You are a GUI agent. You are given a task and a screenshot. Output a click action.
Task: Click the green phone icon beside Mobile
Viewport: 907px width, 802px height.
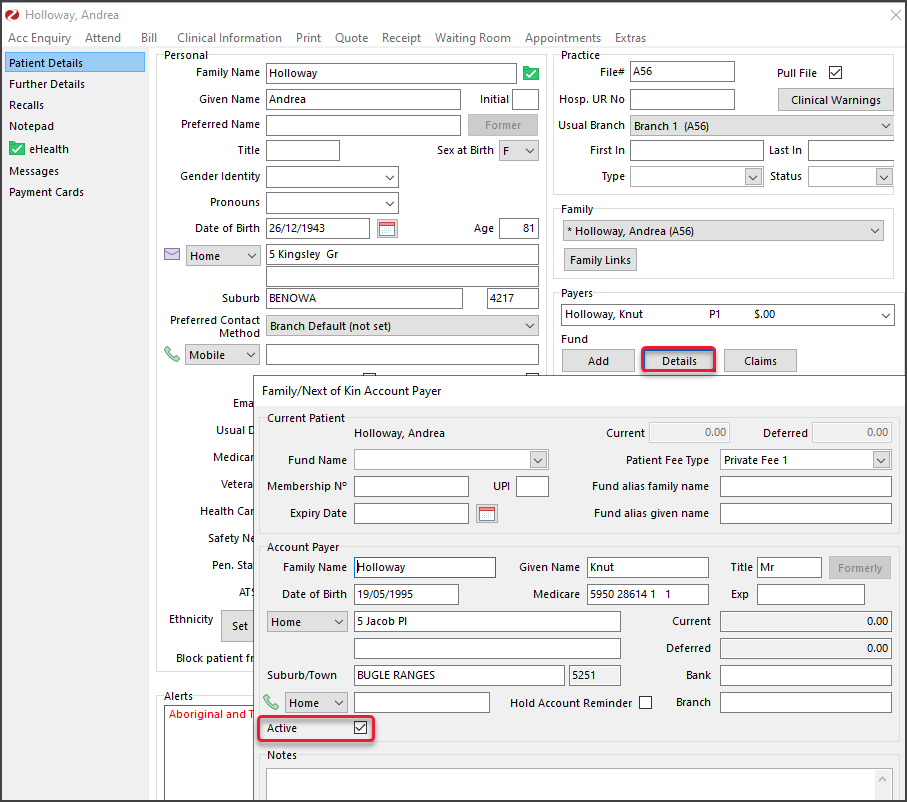tap(172, 355)
